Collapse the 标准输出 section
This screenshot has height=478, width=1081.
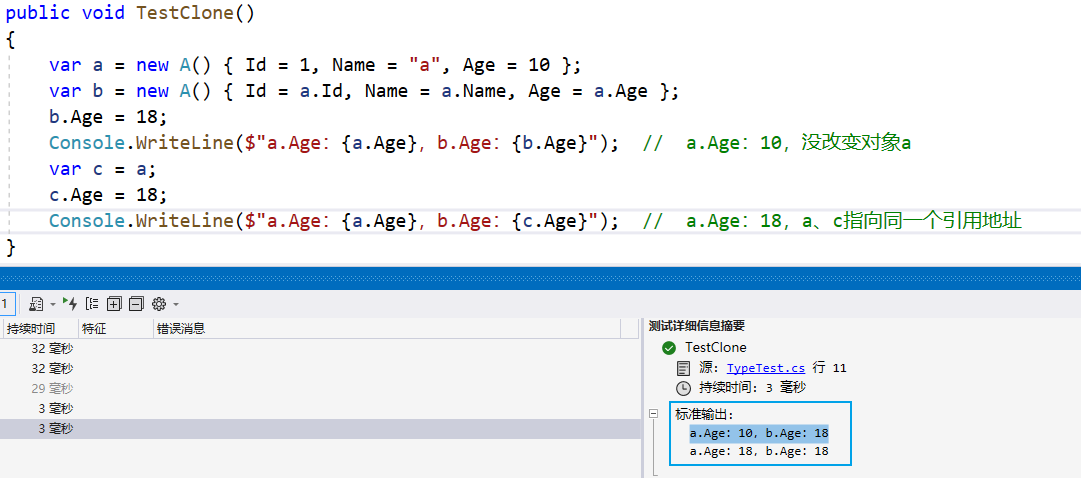[653, 414]
